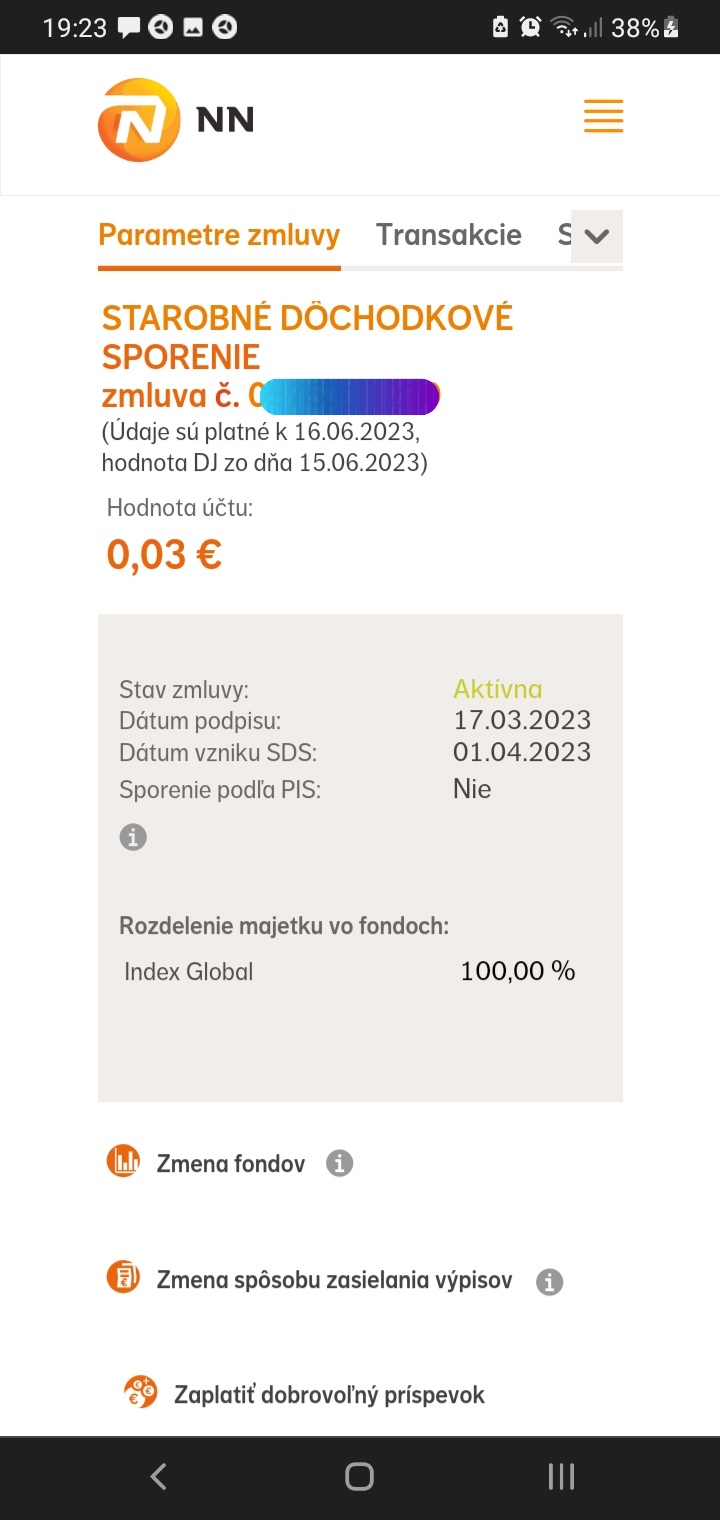
Task: Tap the voluntary contribution coins icon
Action: [x=141, y=1392]
